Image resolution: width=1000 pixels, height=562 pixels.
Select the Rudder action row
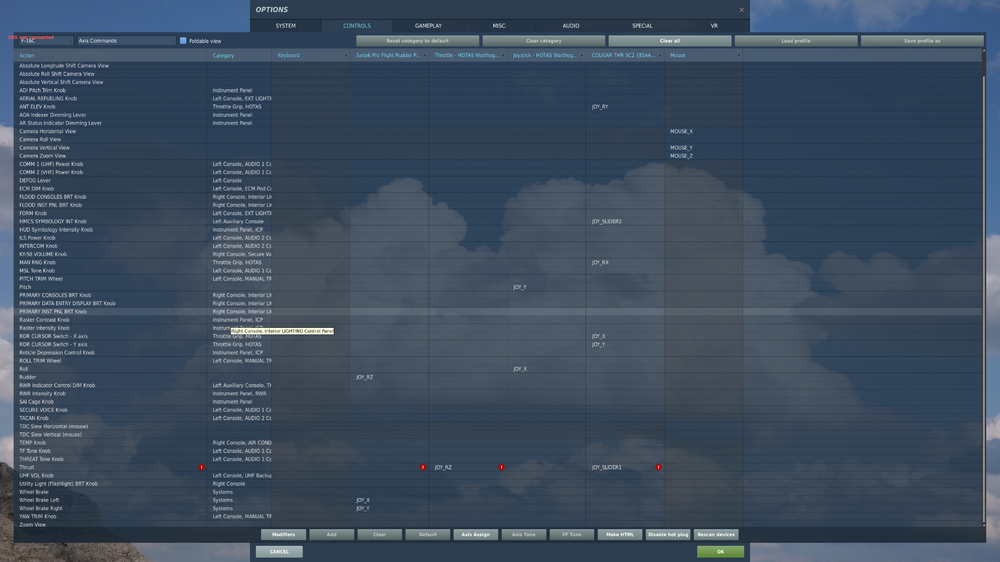click(498, 377)
